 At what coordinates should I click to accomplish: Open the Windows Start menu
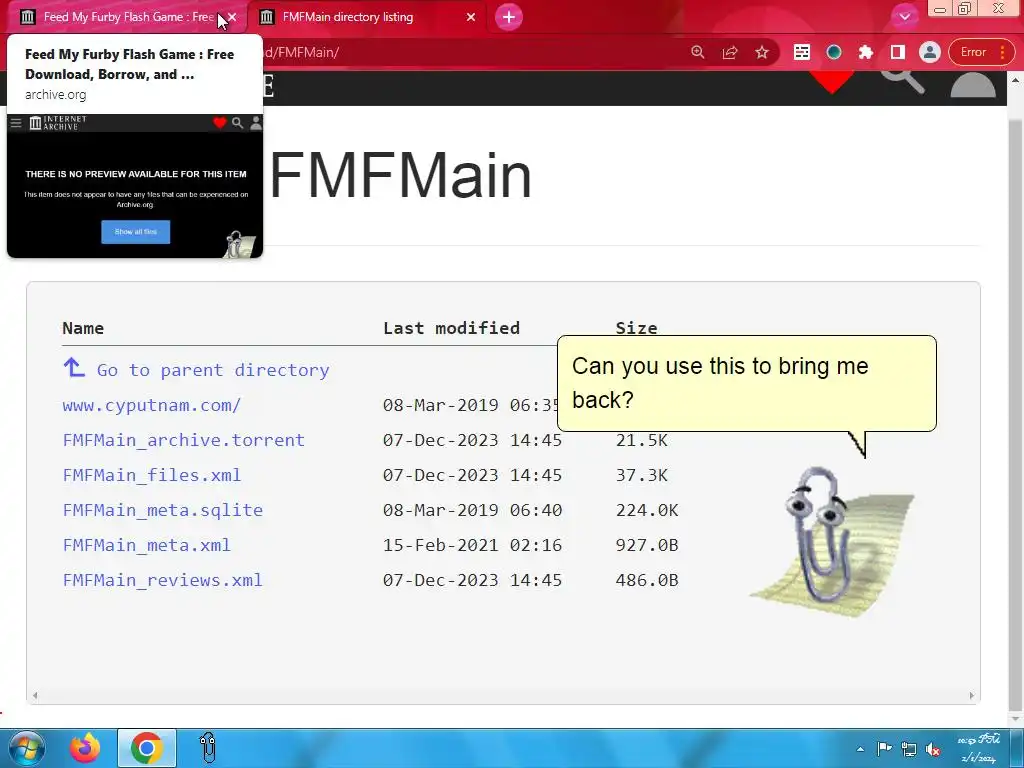(26, 748)
